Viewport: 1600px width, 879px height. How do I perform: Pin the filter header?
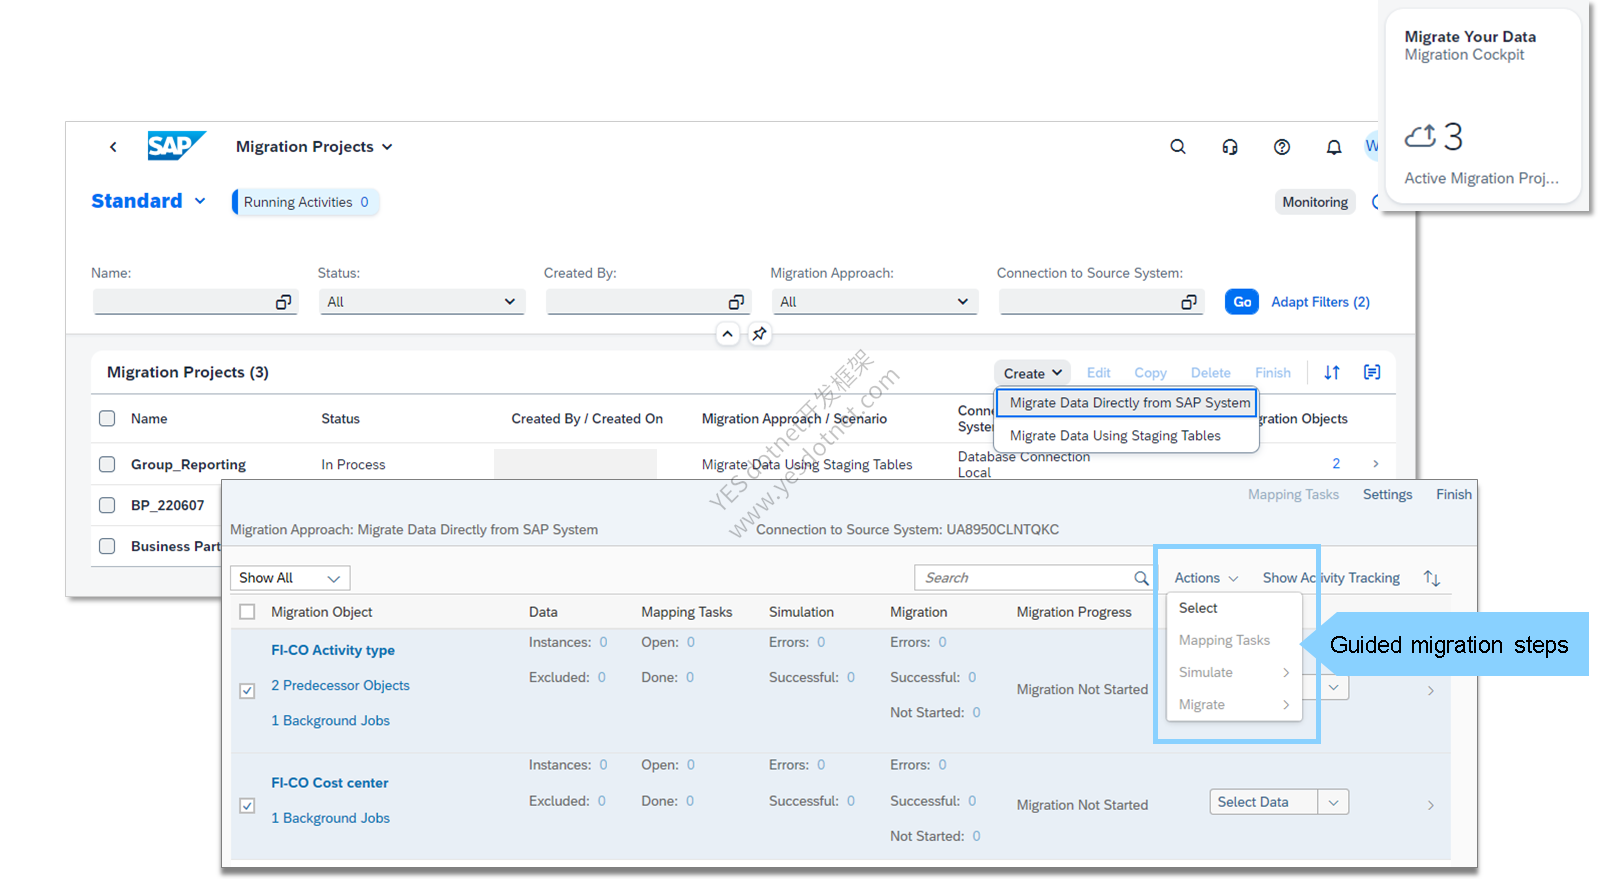(760, 334)
